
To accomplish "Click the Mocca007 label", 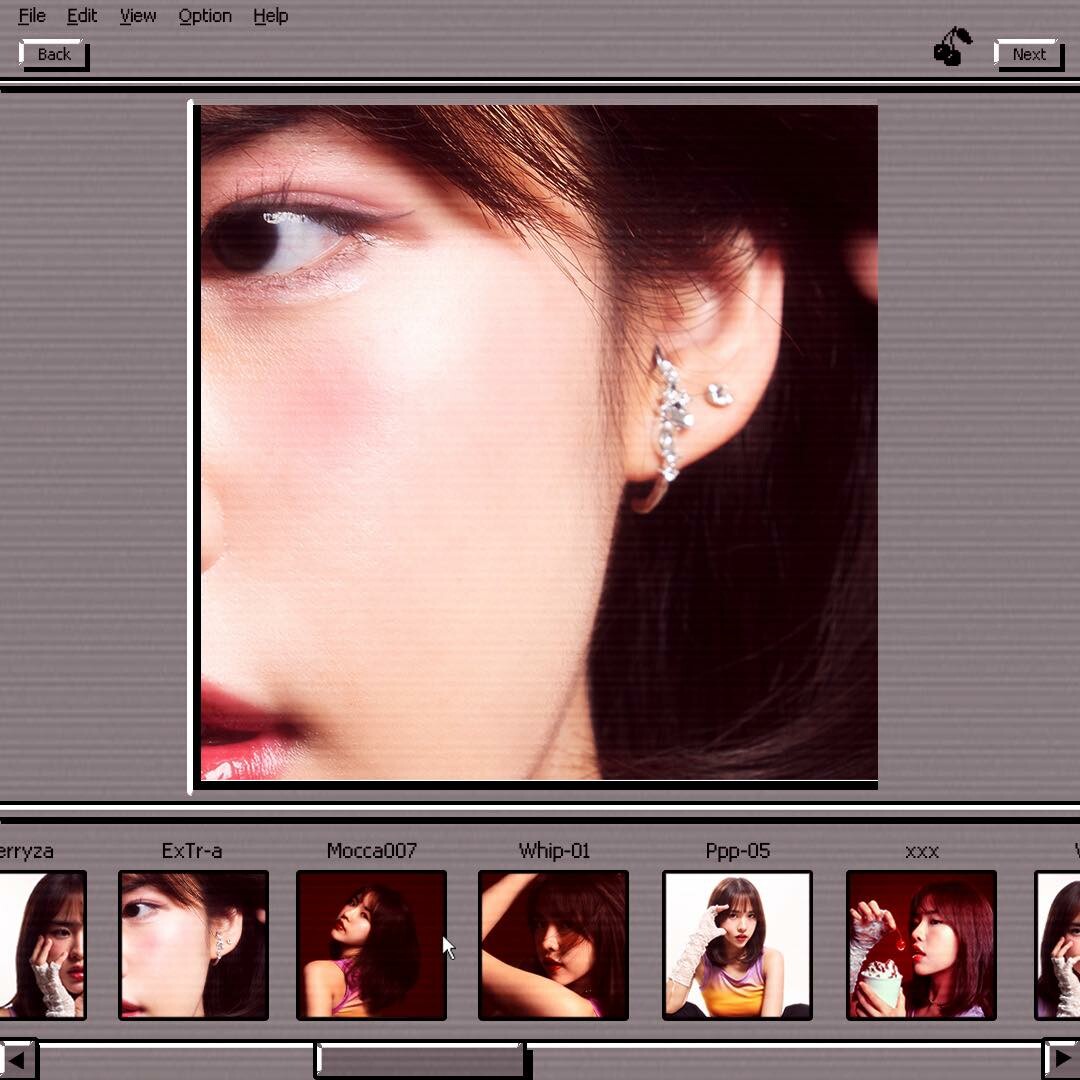I will point(372,851).
